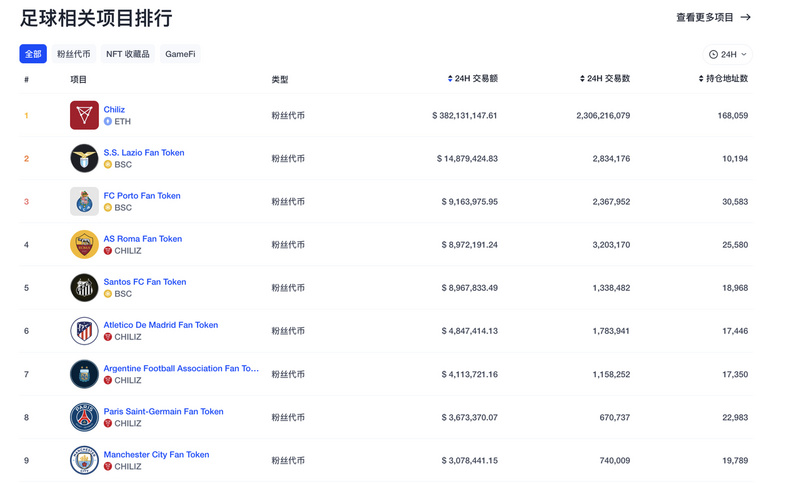The height and width of the screenshot is (484, 800).
Task: Click the transaction count 3,203,170
Action: [611, 245]
